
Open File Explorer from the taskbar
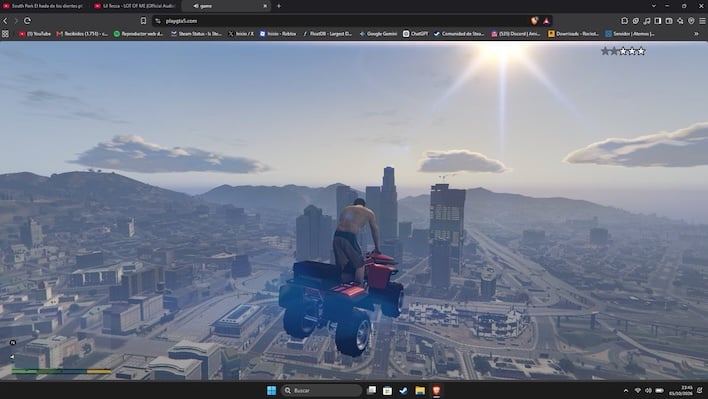click(x=420, y=390)
